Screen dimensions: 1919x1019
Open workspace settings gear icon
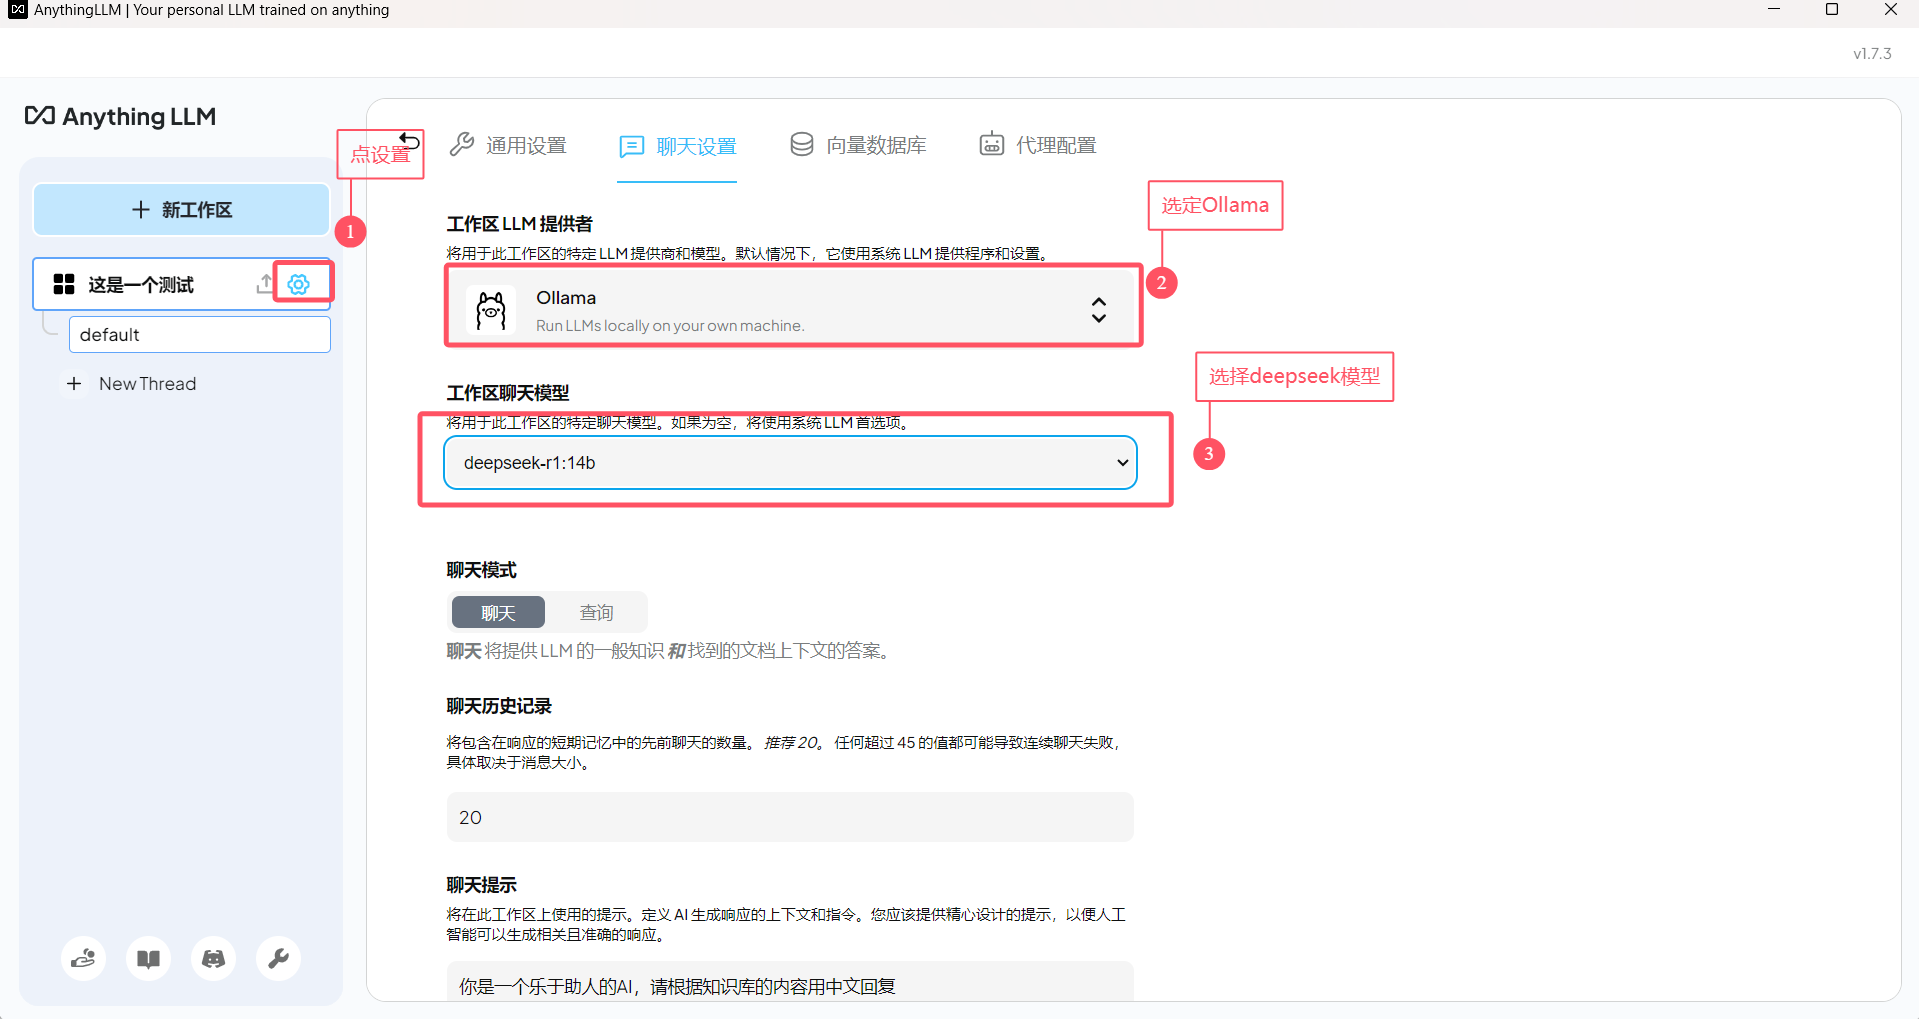tap(299, 284)
